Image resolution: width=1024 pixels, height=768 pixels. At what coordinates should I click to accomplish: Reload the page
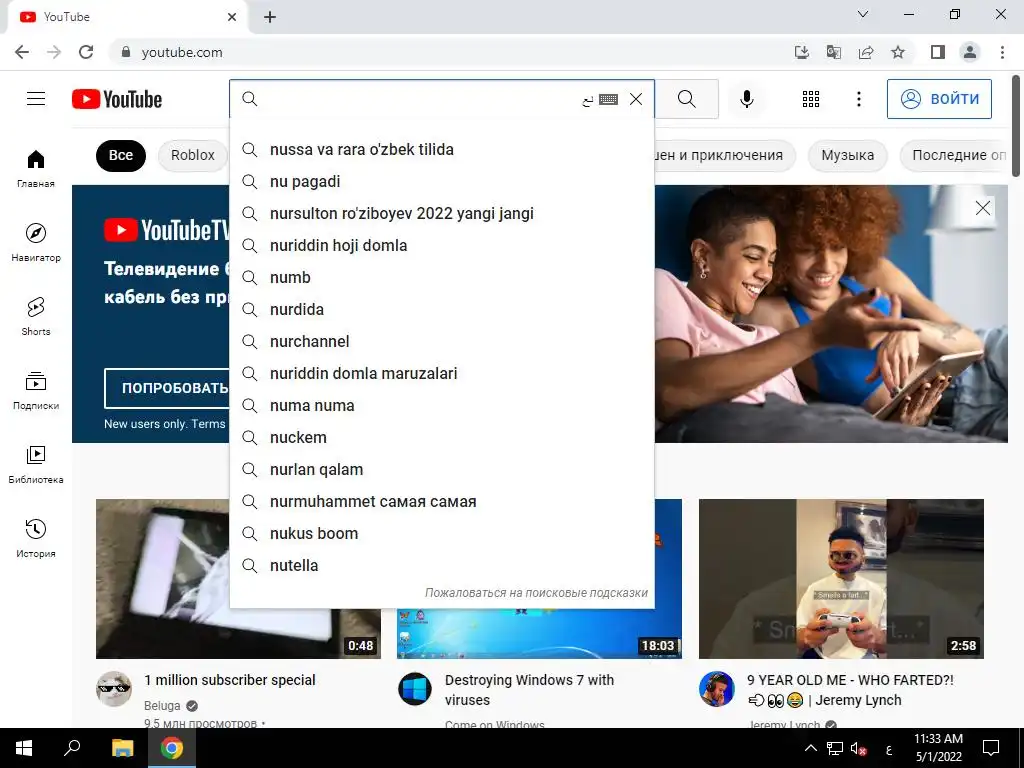[x=86, y=52]
